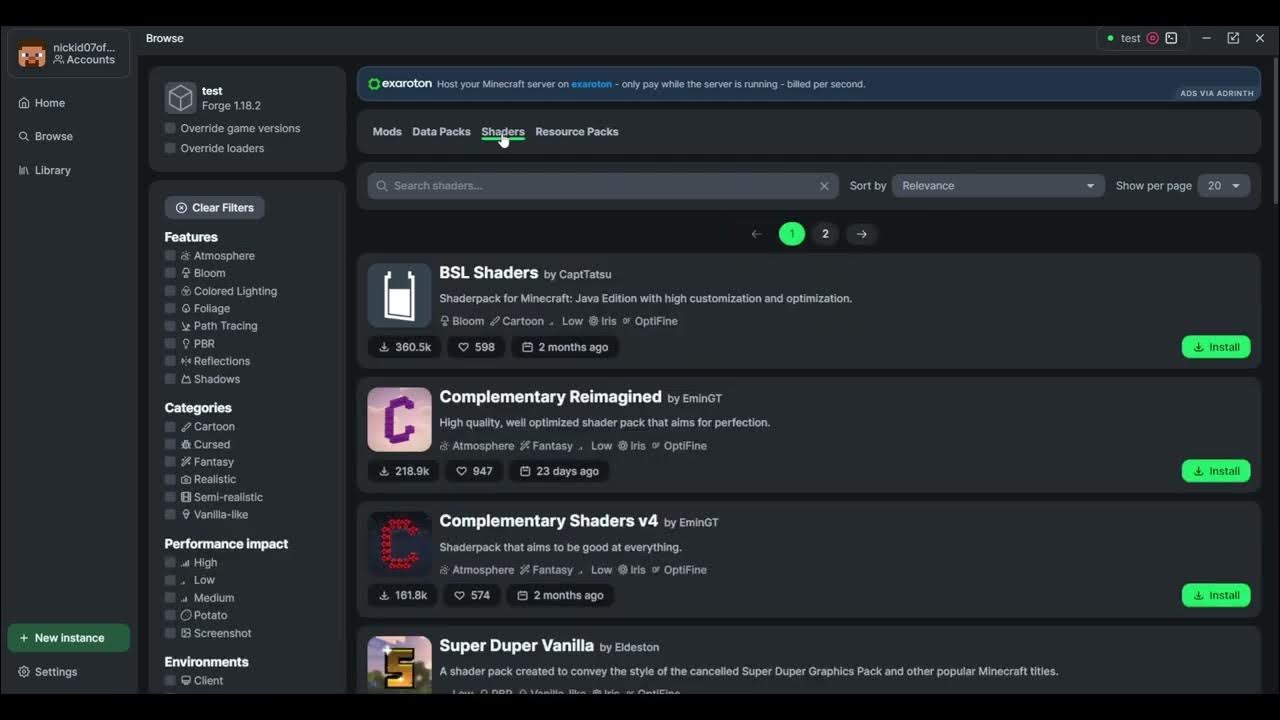Switch to the Data Packs tab
Screen dimensions: 1280x720
click(x=441, y=132)
